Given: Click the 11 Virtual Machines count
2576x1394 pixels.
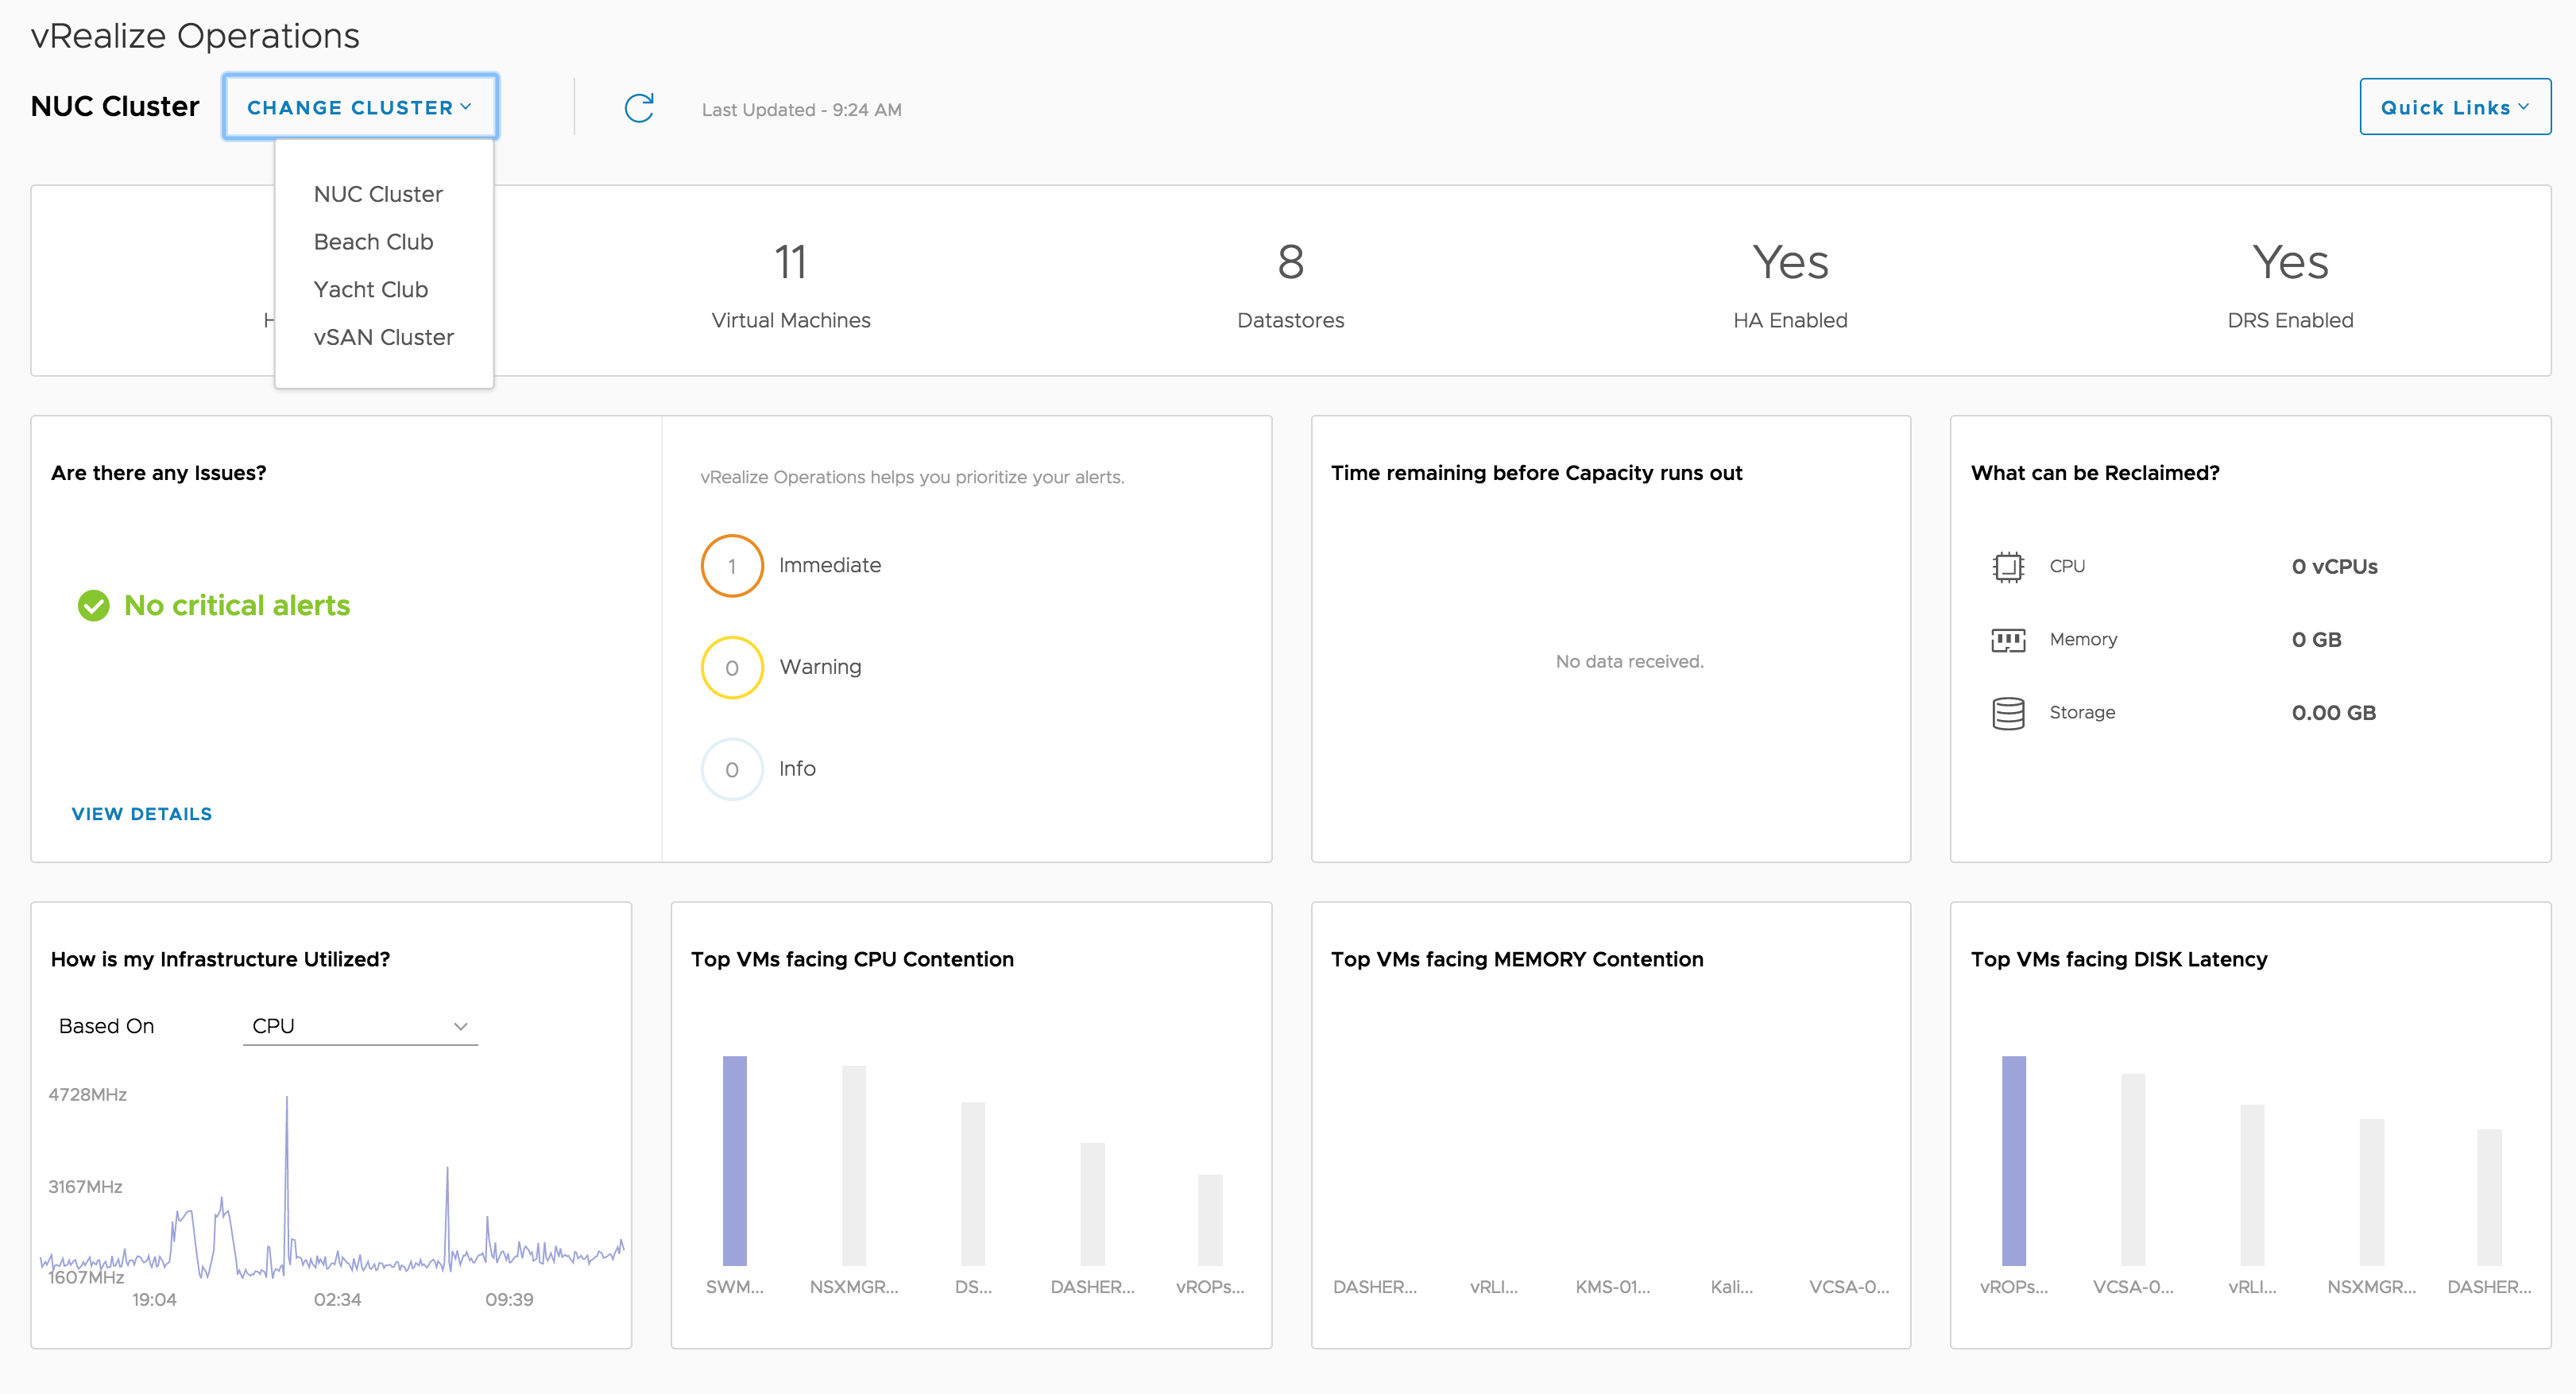Looking at the screenshot, I should coord(791,262).
